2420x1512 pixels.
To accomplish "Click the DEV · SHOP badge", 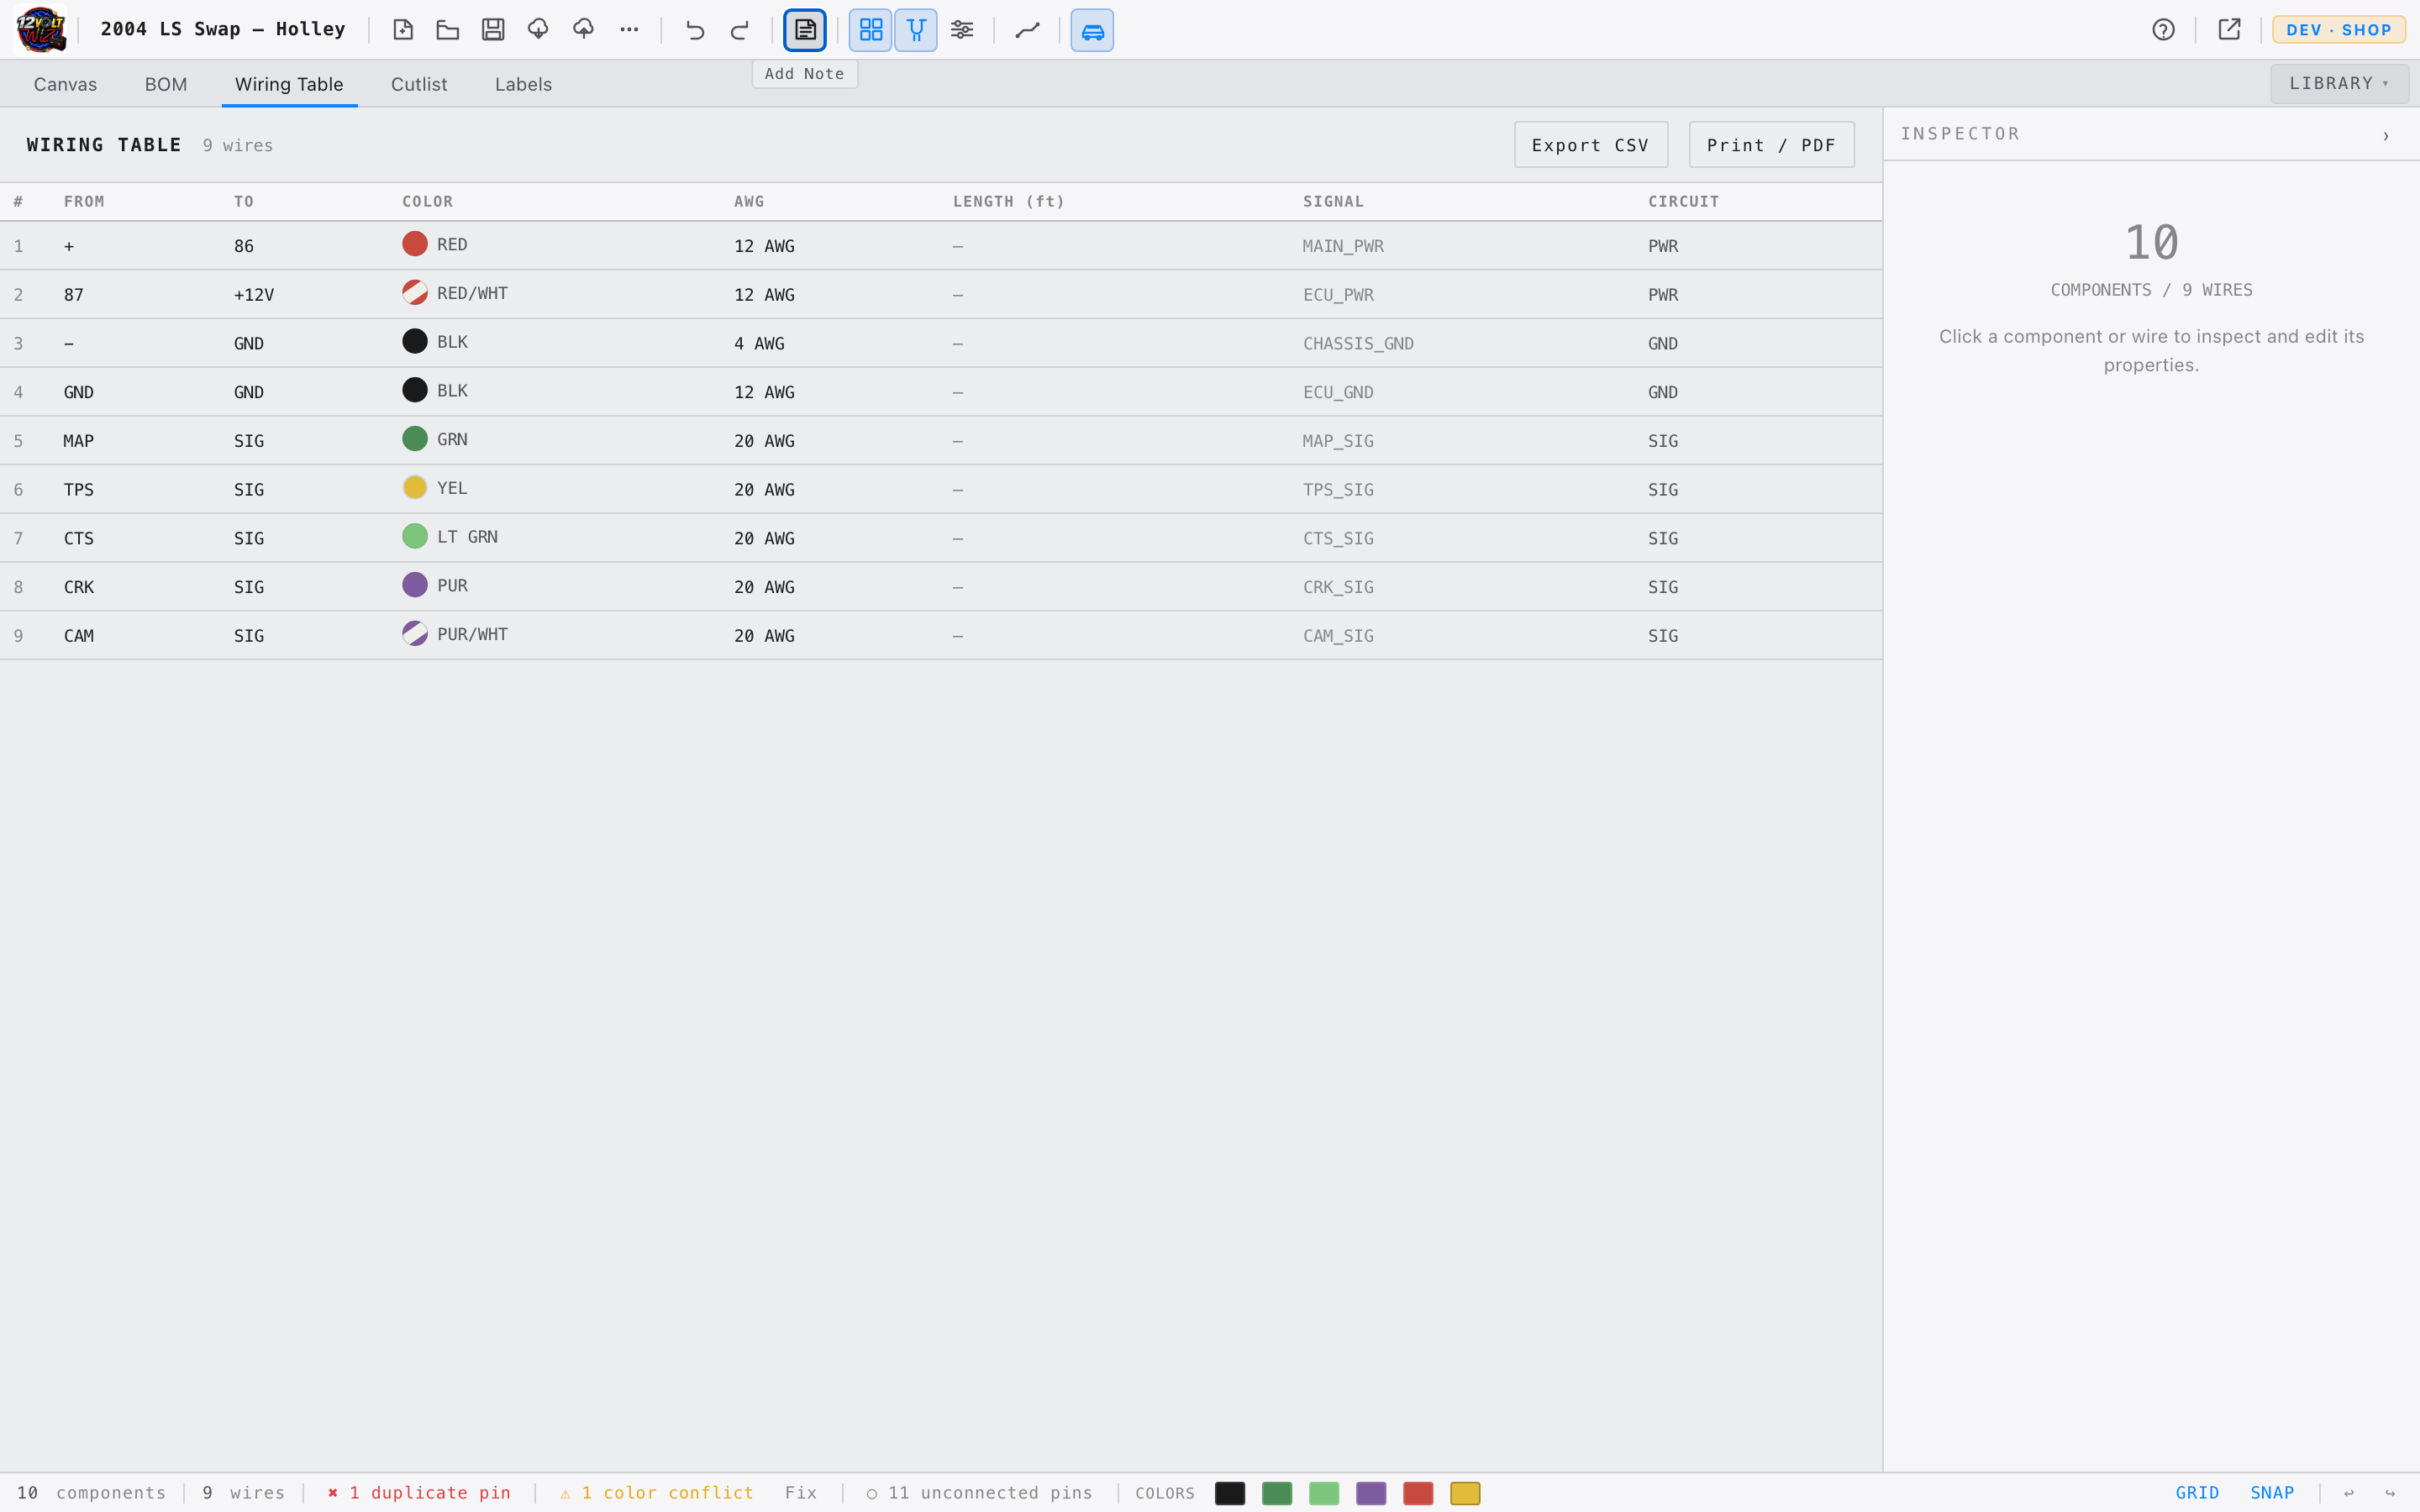I will point(2338,30).
